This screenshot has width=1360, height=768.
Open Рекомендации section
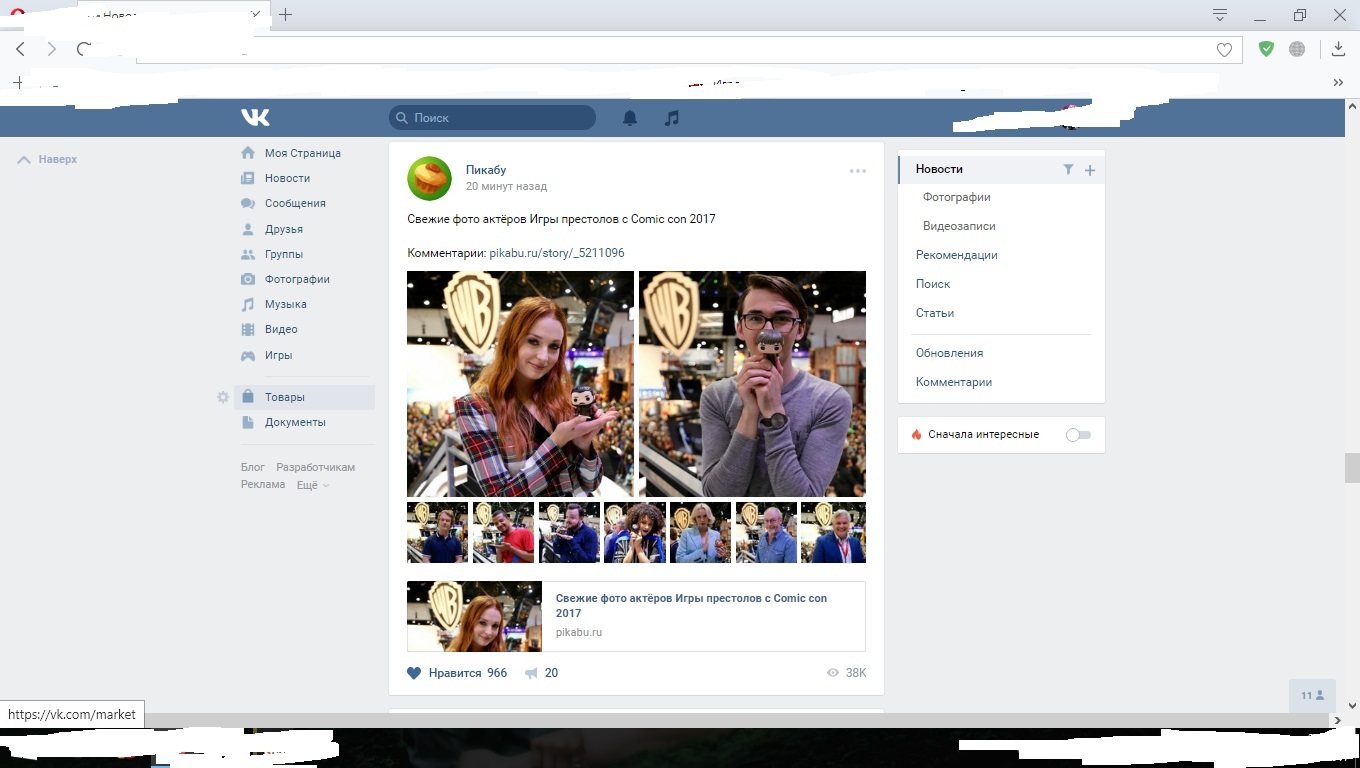click(957, 255)
